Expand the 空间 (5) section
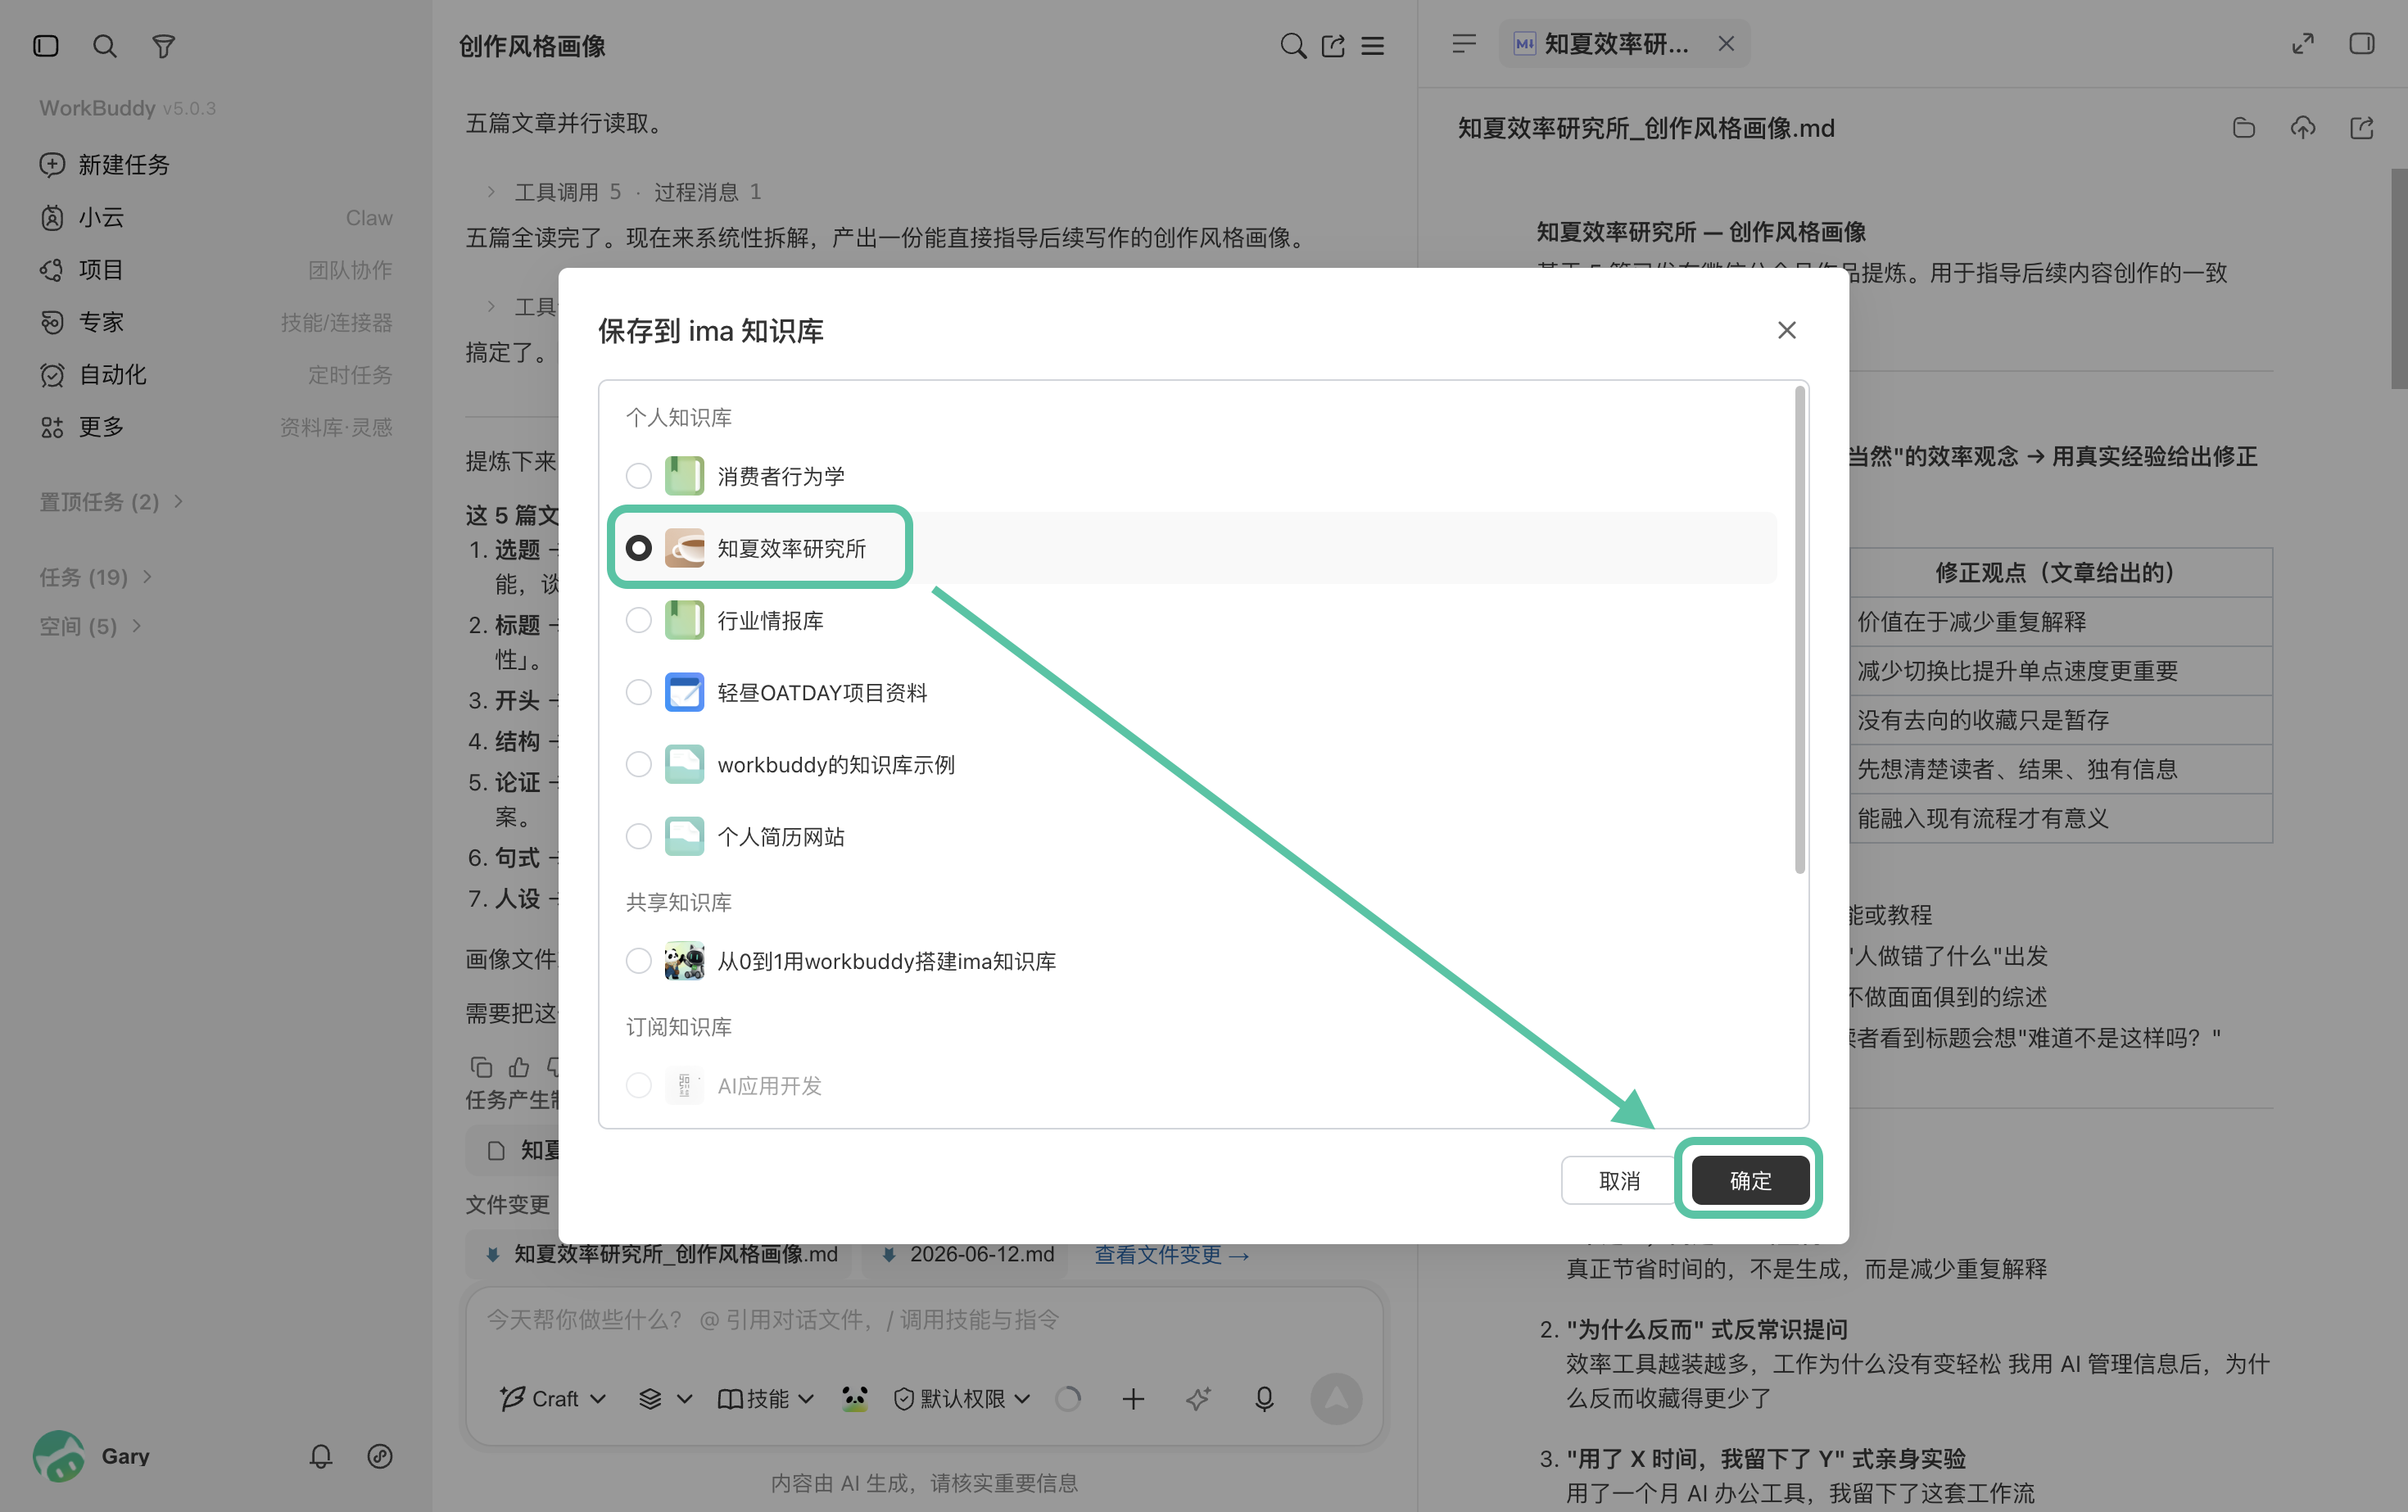 (x=90, y=626)
